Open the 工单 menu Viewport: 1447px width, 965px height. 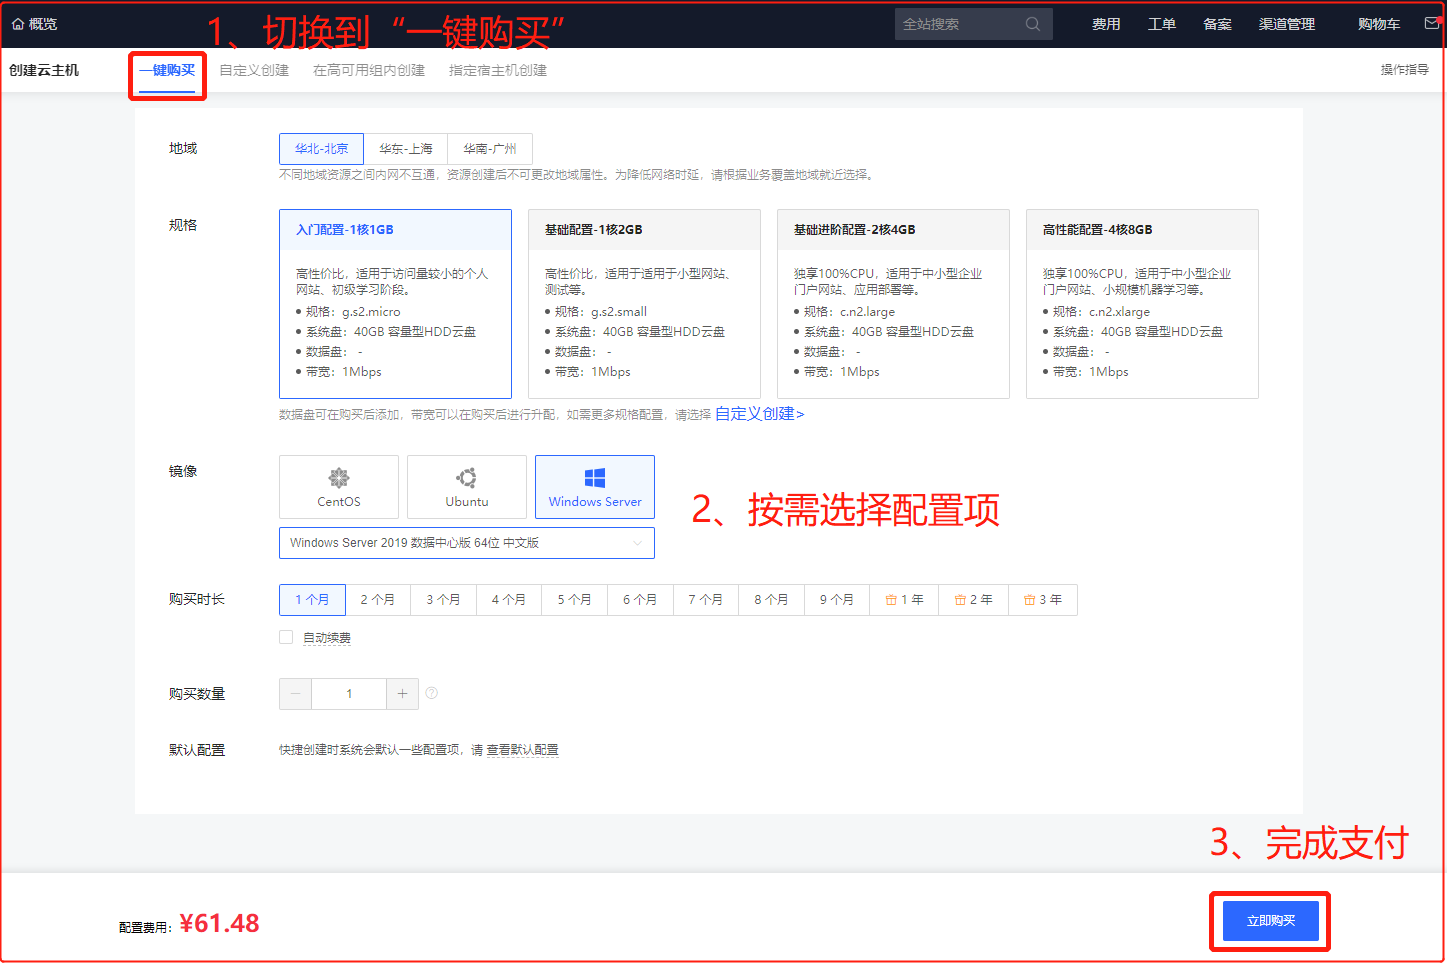[1162, 24]
